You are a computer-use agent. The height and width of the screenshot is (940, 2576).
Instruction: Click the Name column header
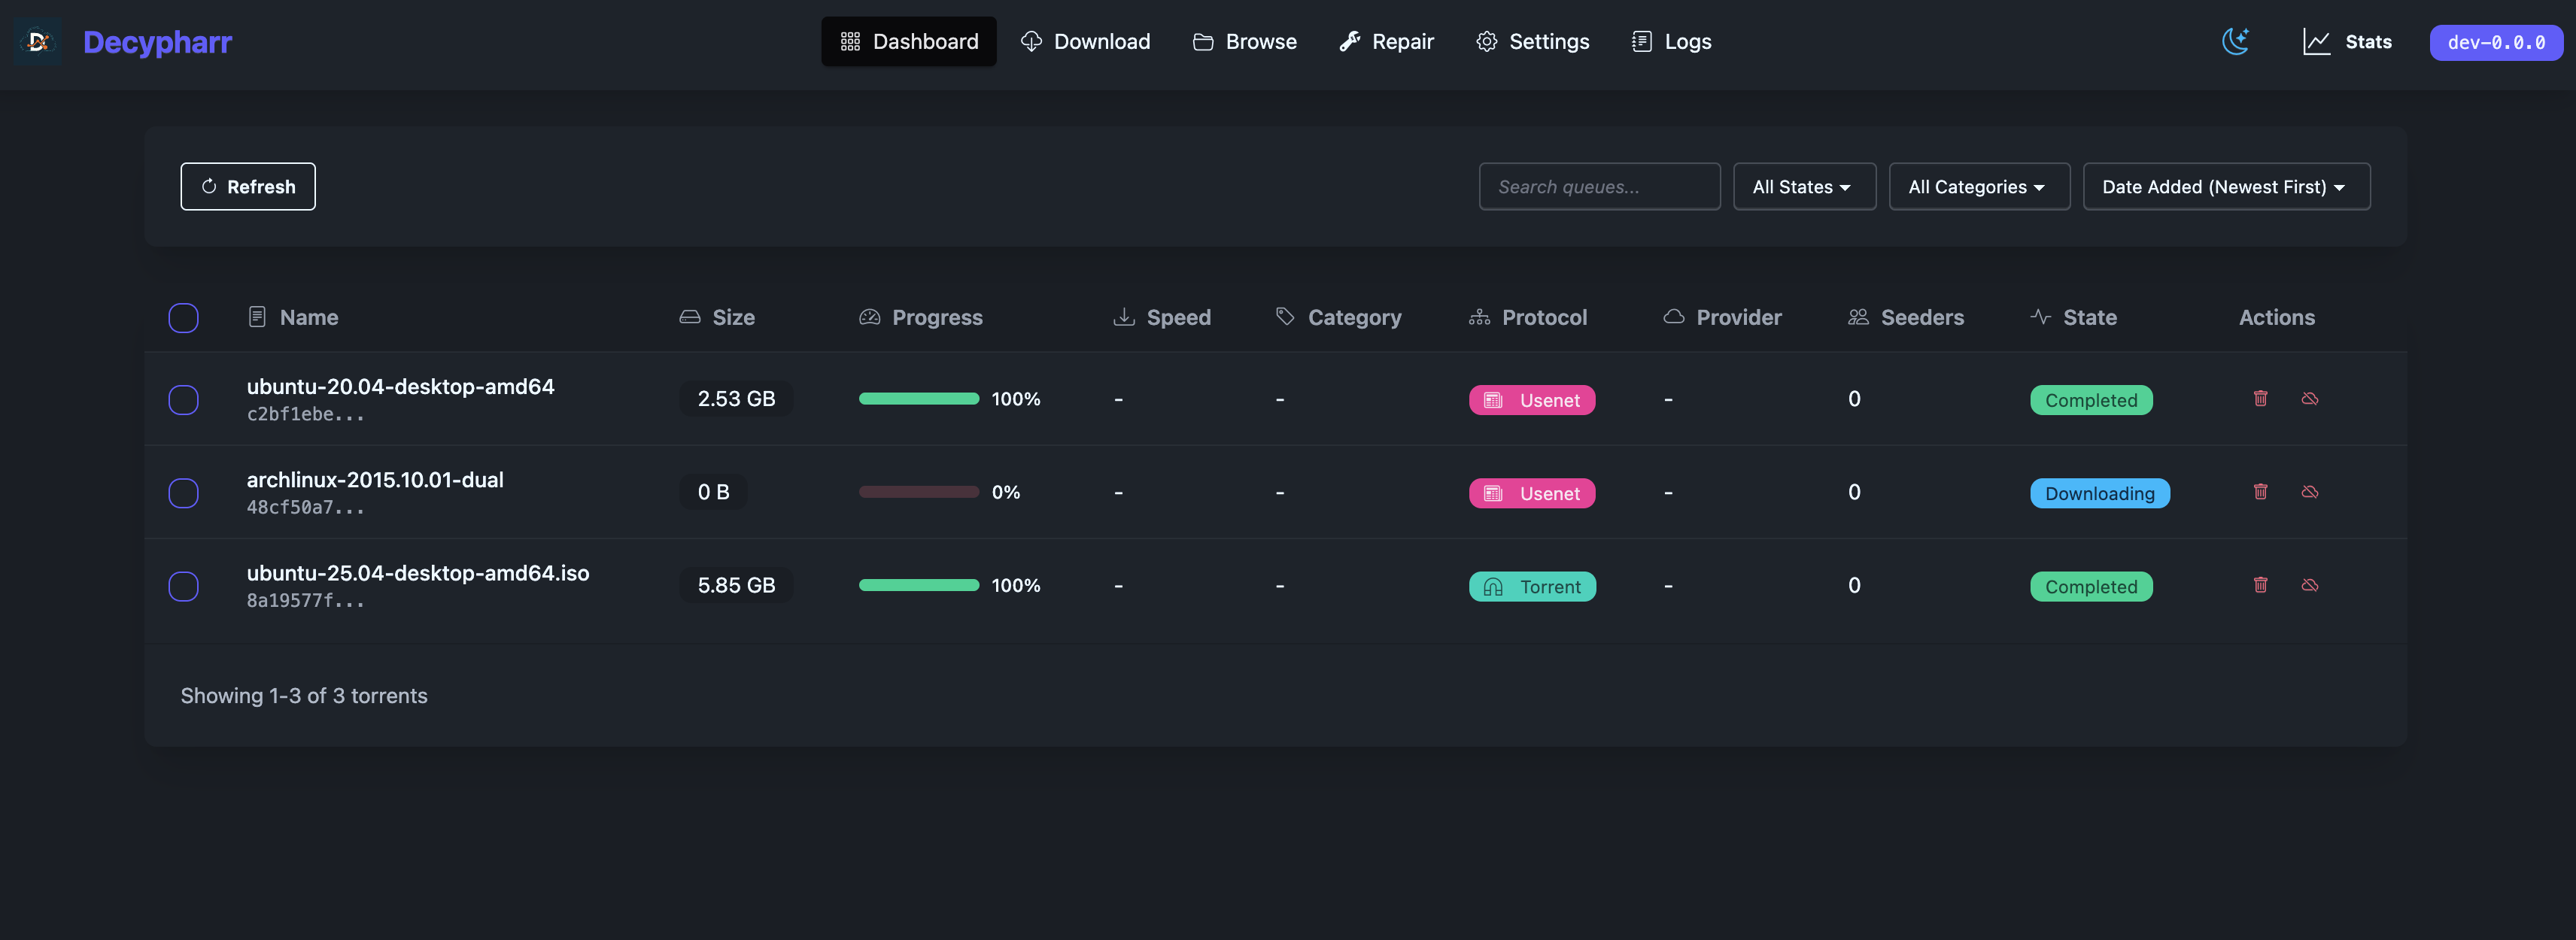pos(293,318)
